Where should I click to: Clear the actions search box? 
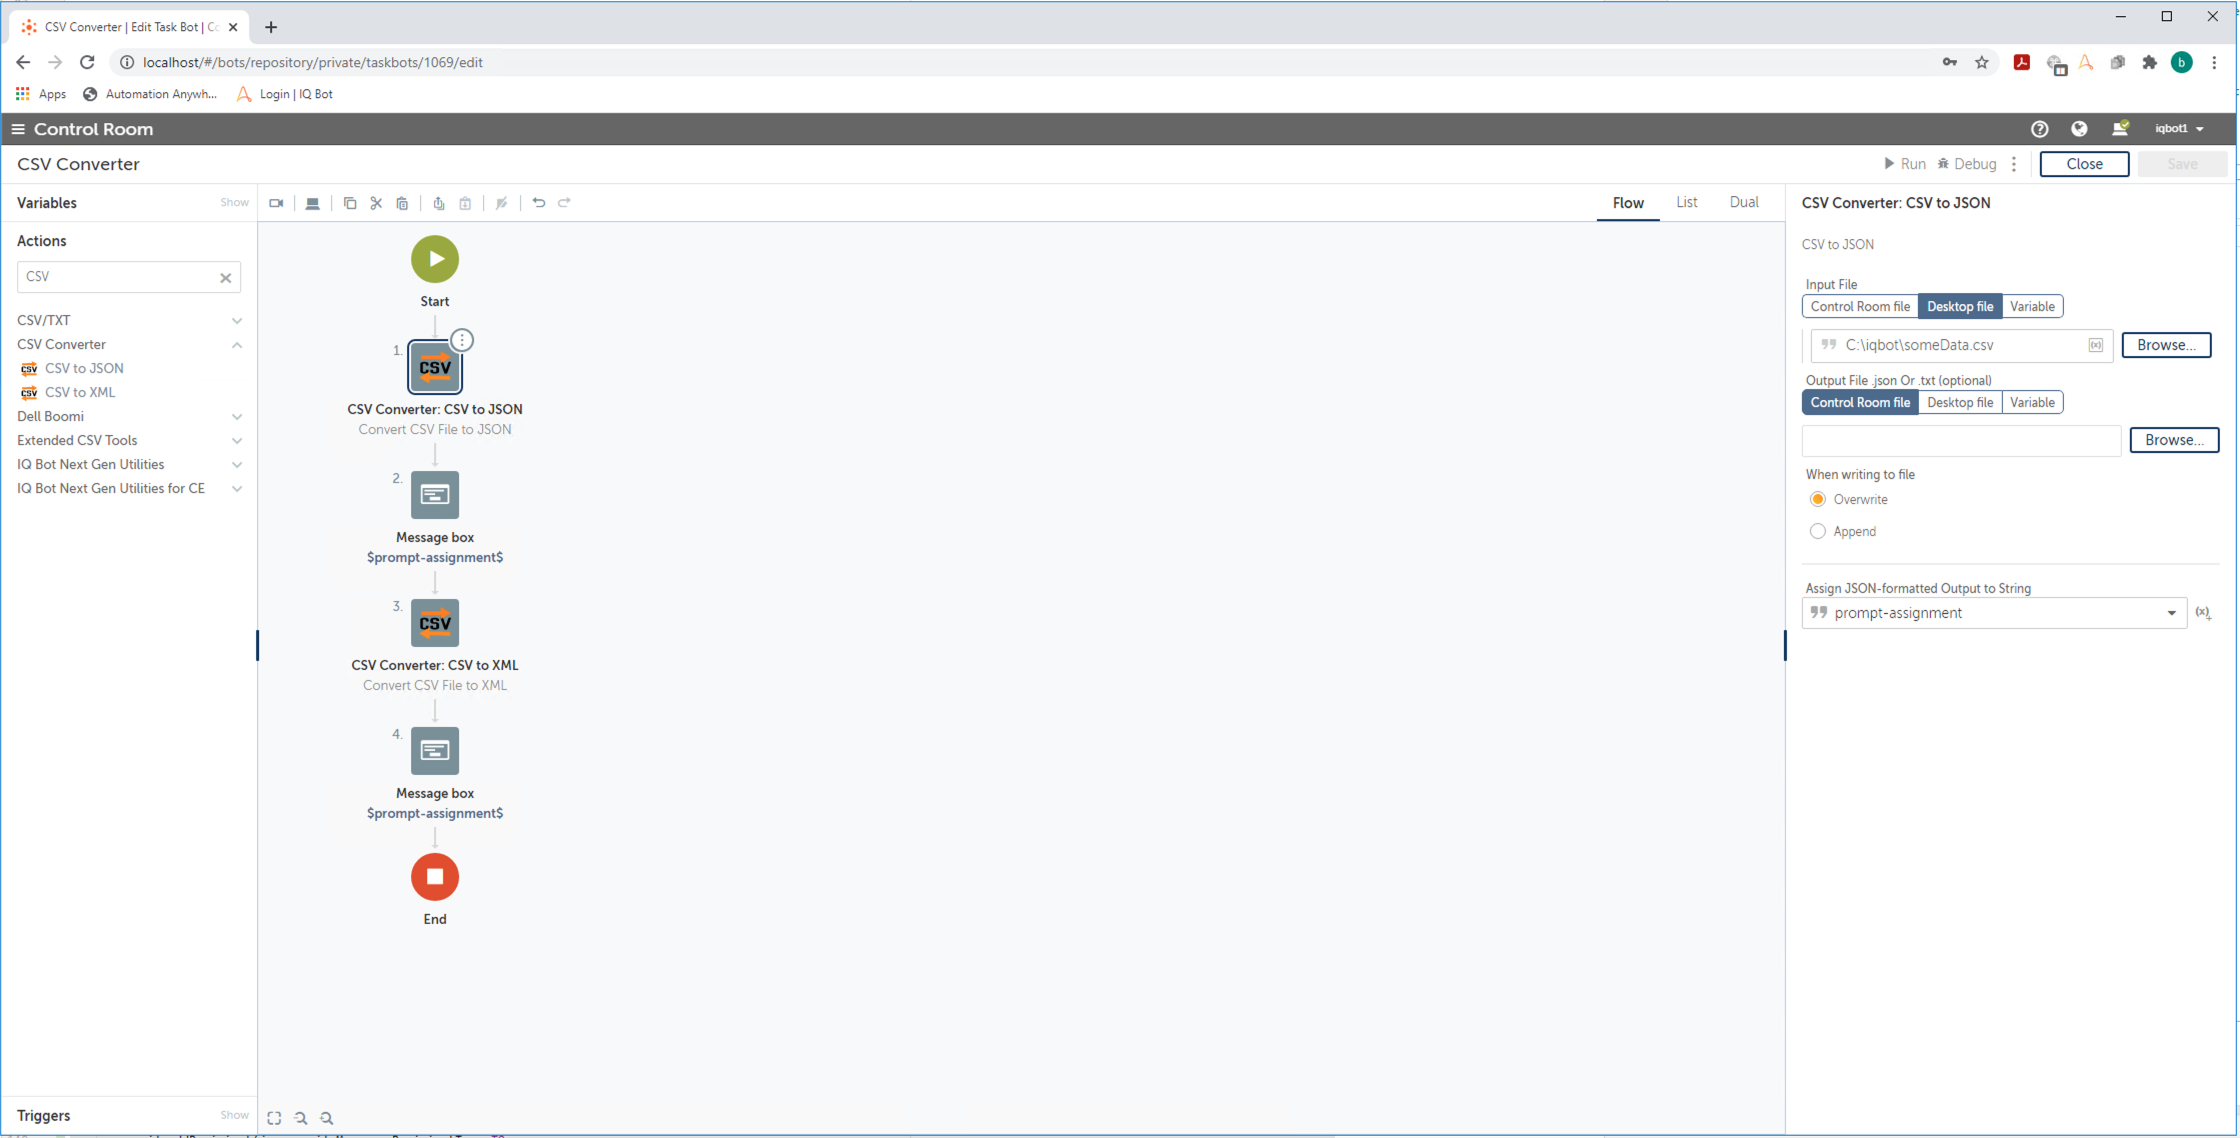click(226, 278)
